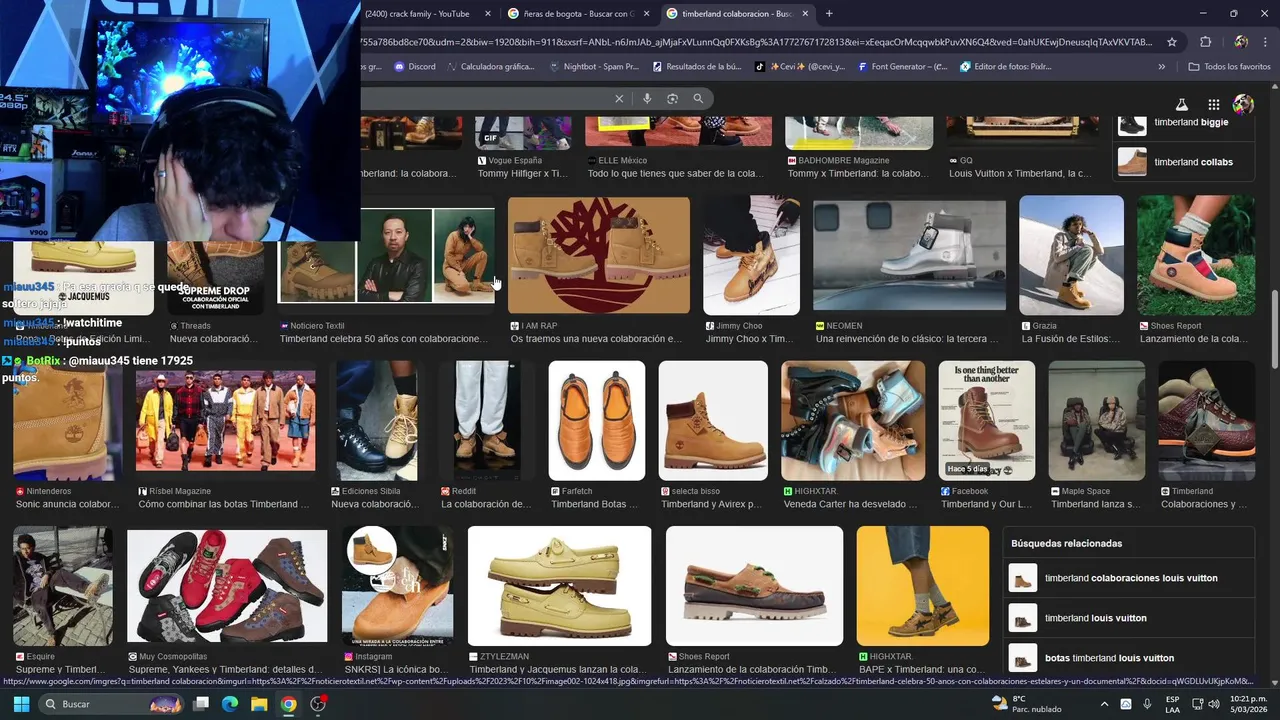Open the Todos los favoritos folder

tap(1229, 67)
